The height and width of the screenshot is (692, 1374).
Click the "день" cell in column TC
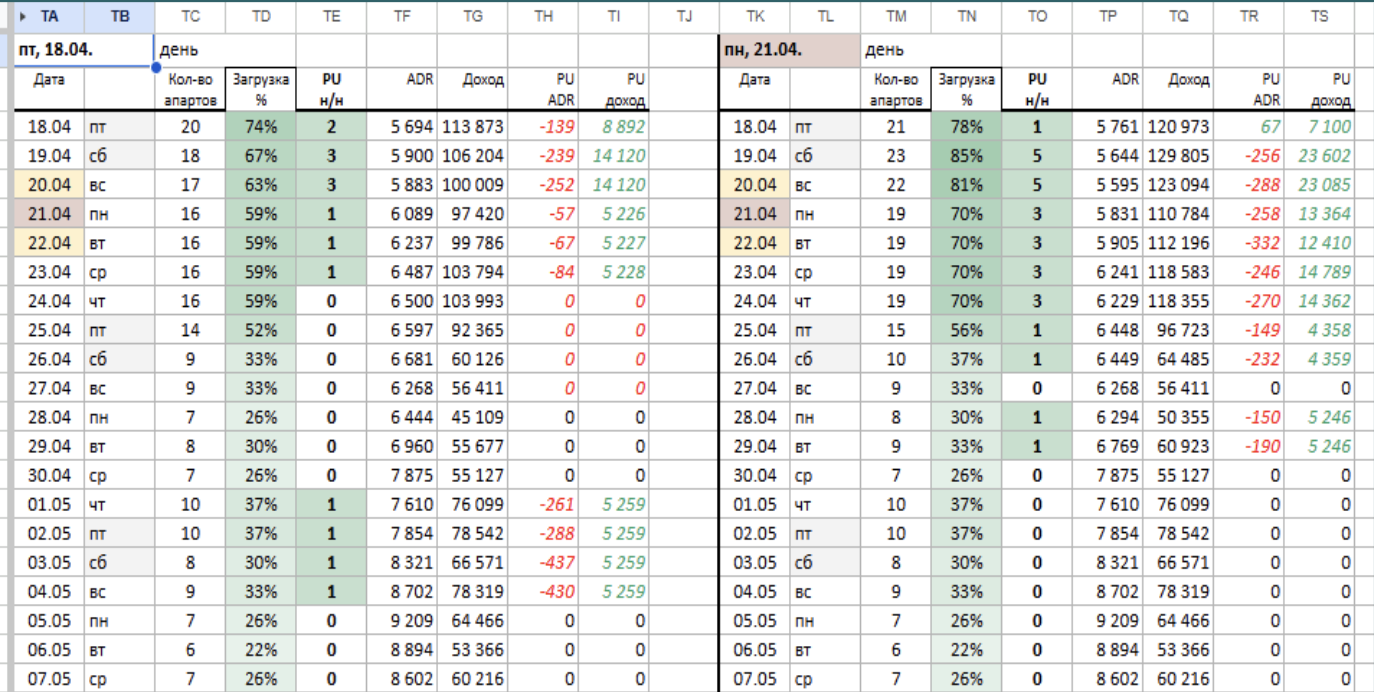click(190, 49)
